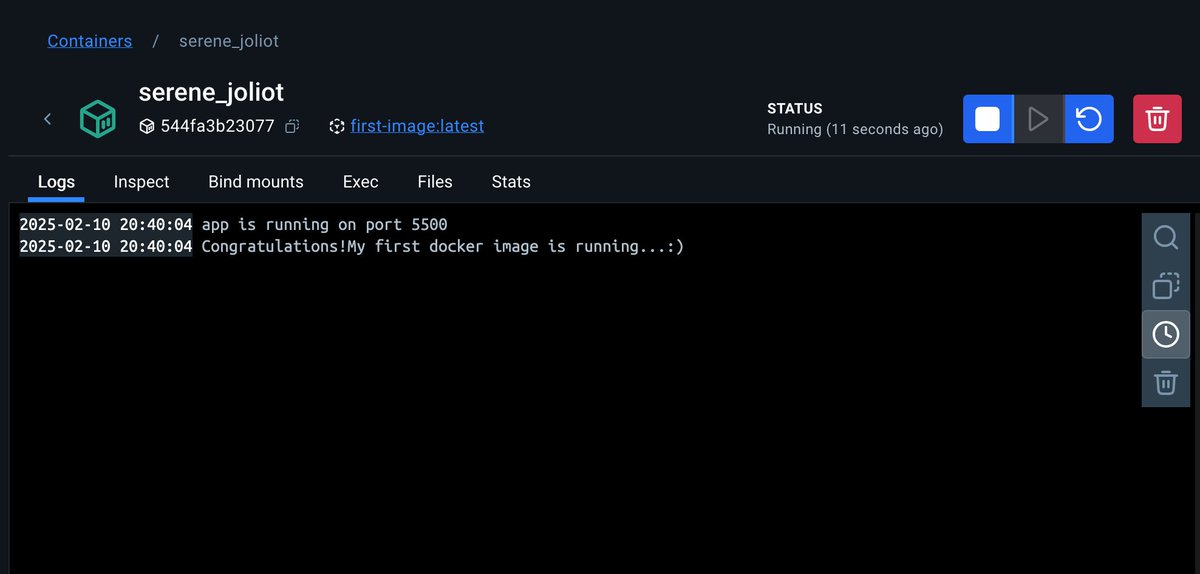Copy container ID 544fa3b23077

click(x=292, y=127)
